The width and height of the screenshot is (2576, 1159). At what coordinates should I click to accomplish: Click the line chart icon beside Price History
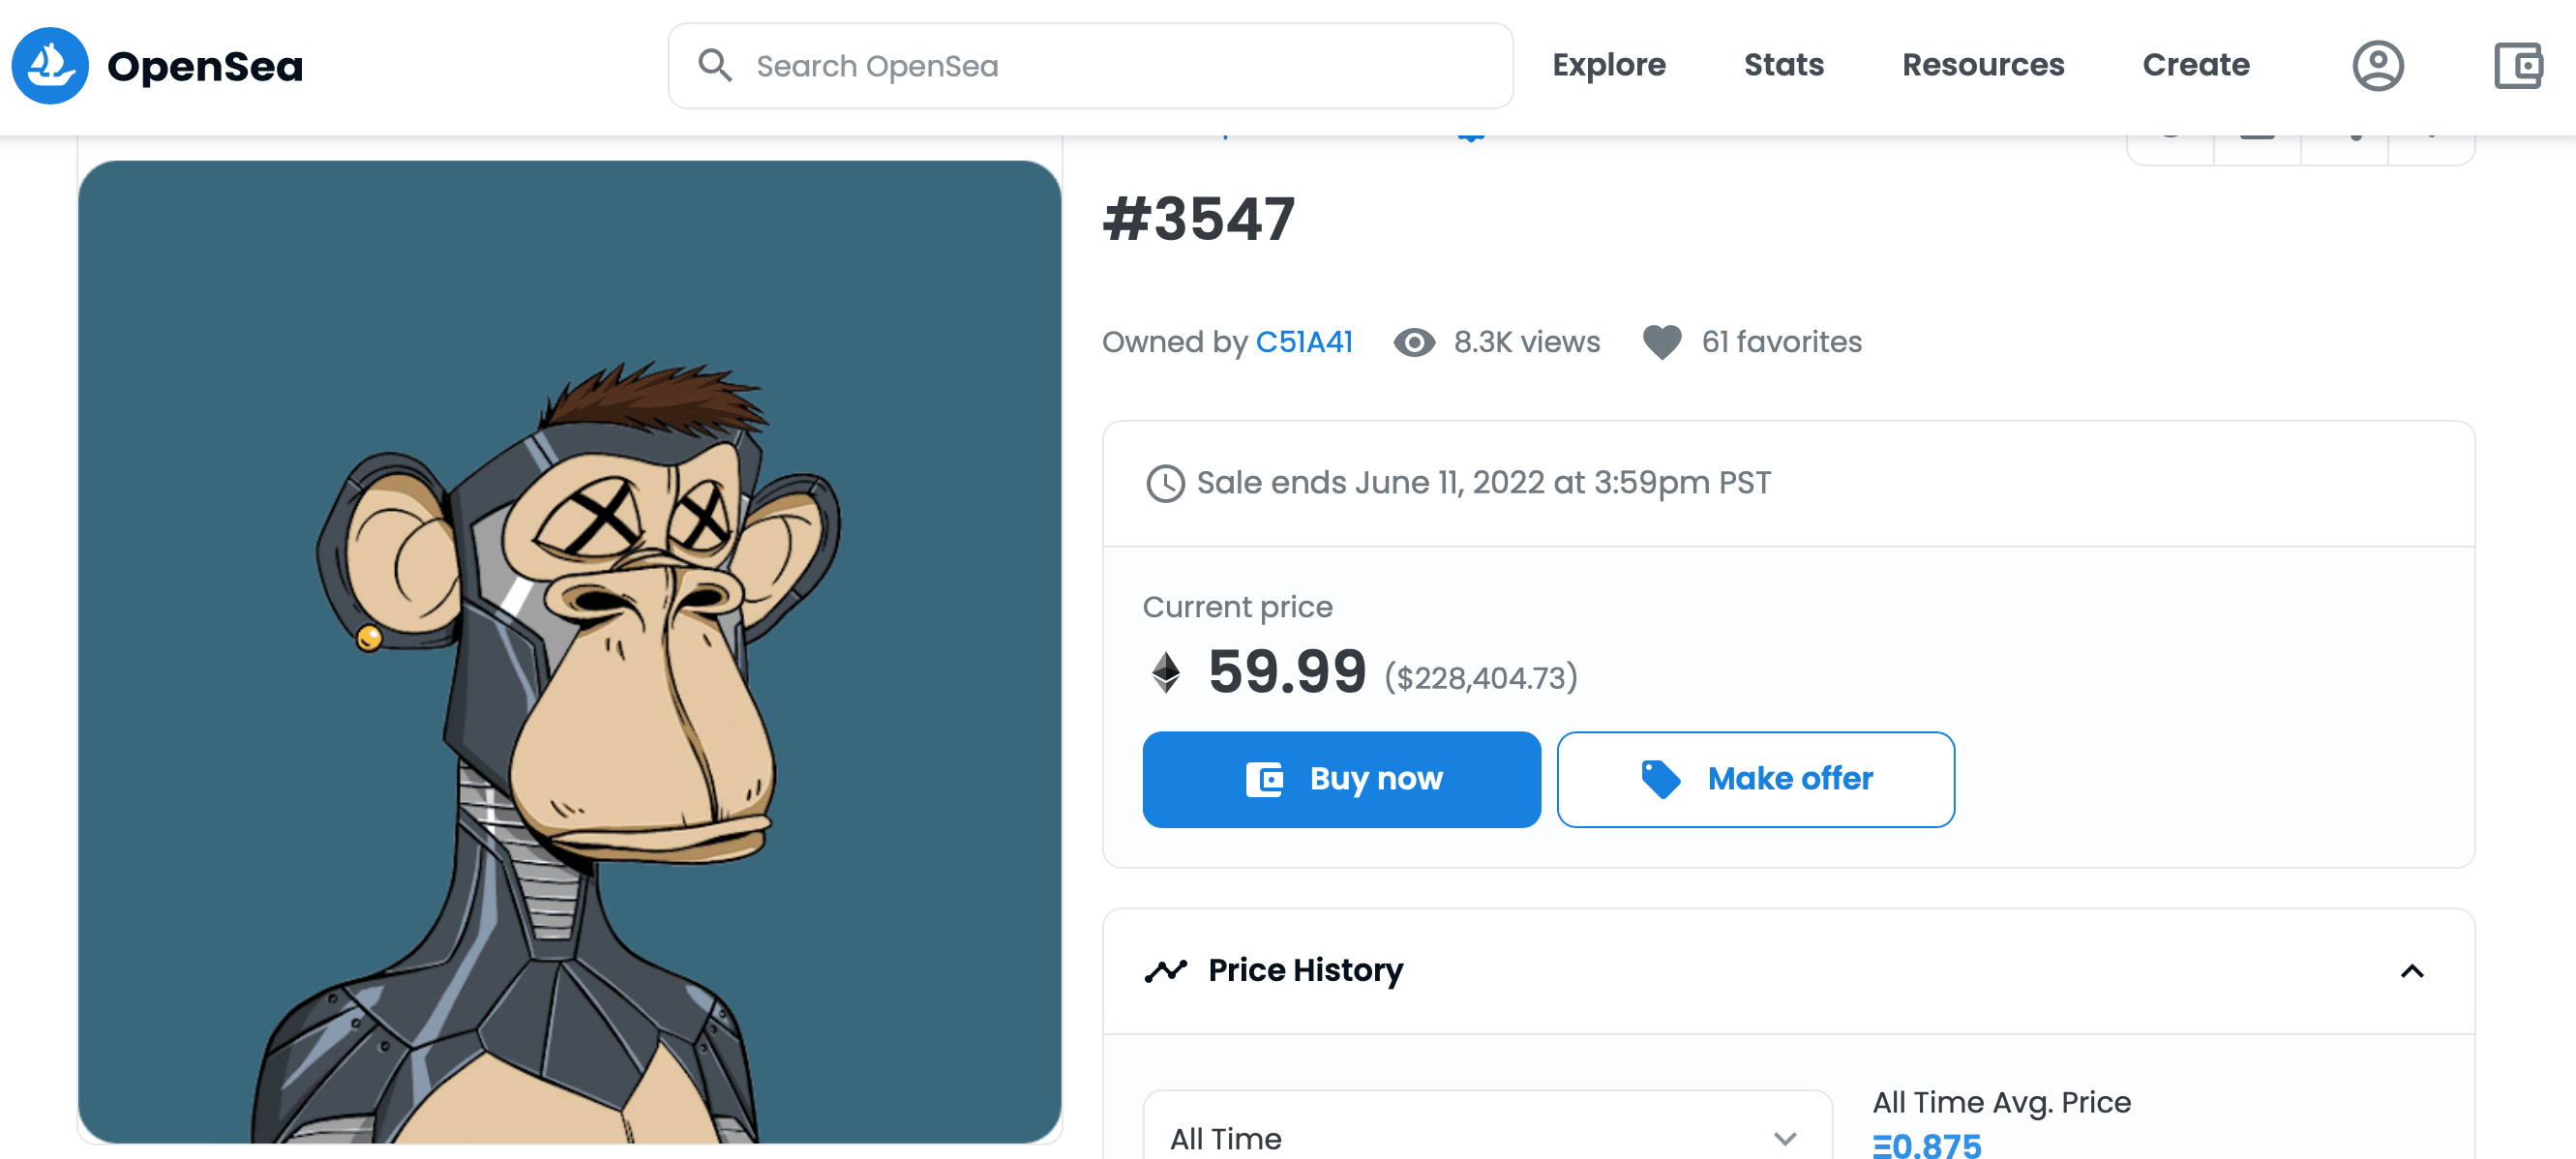(x=1166, y=969)
